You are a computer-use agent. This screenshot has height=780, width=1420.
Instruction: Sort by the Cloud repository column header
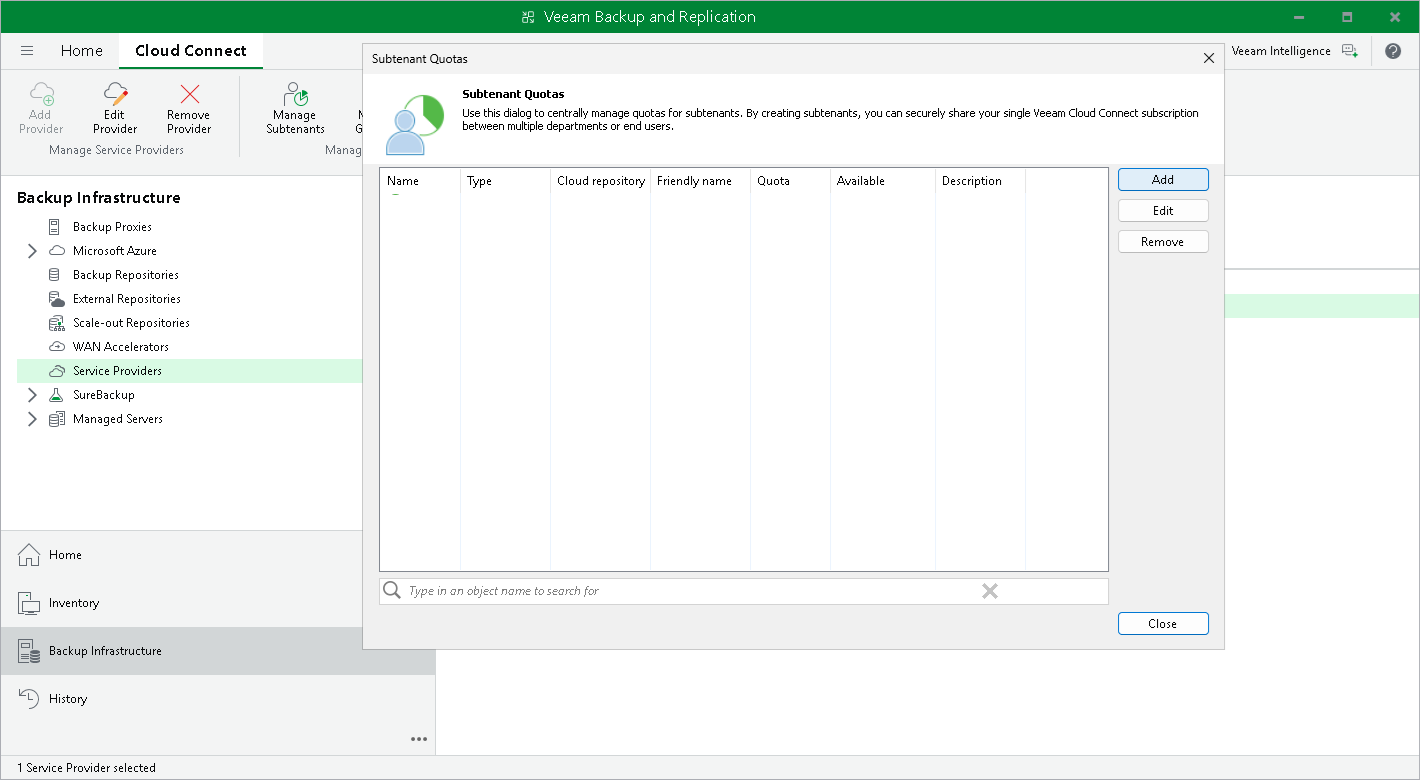(600, 181)
